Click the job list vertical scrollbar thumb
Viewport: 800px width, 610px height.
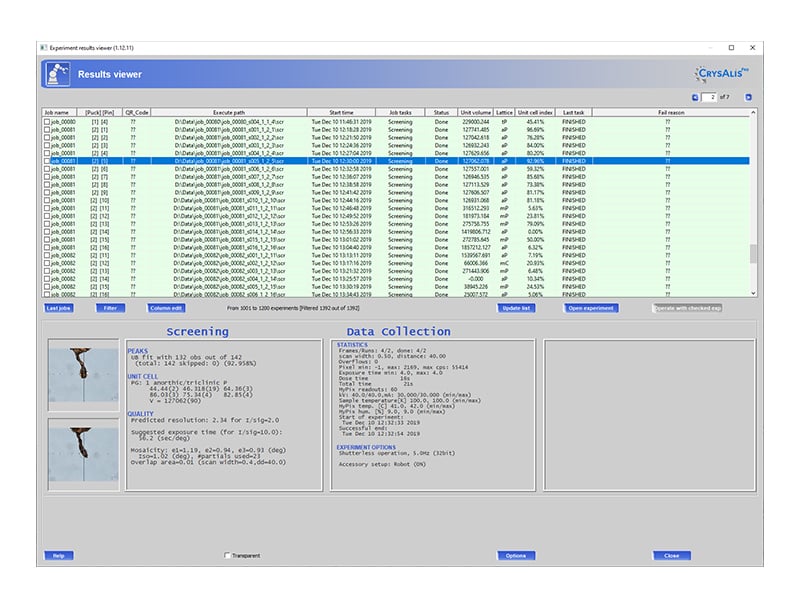pyautogui.click(x=753, y=253)
